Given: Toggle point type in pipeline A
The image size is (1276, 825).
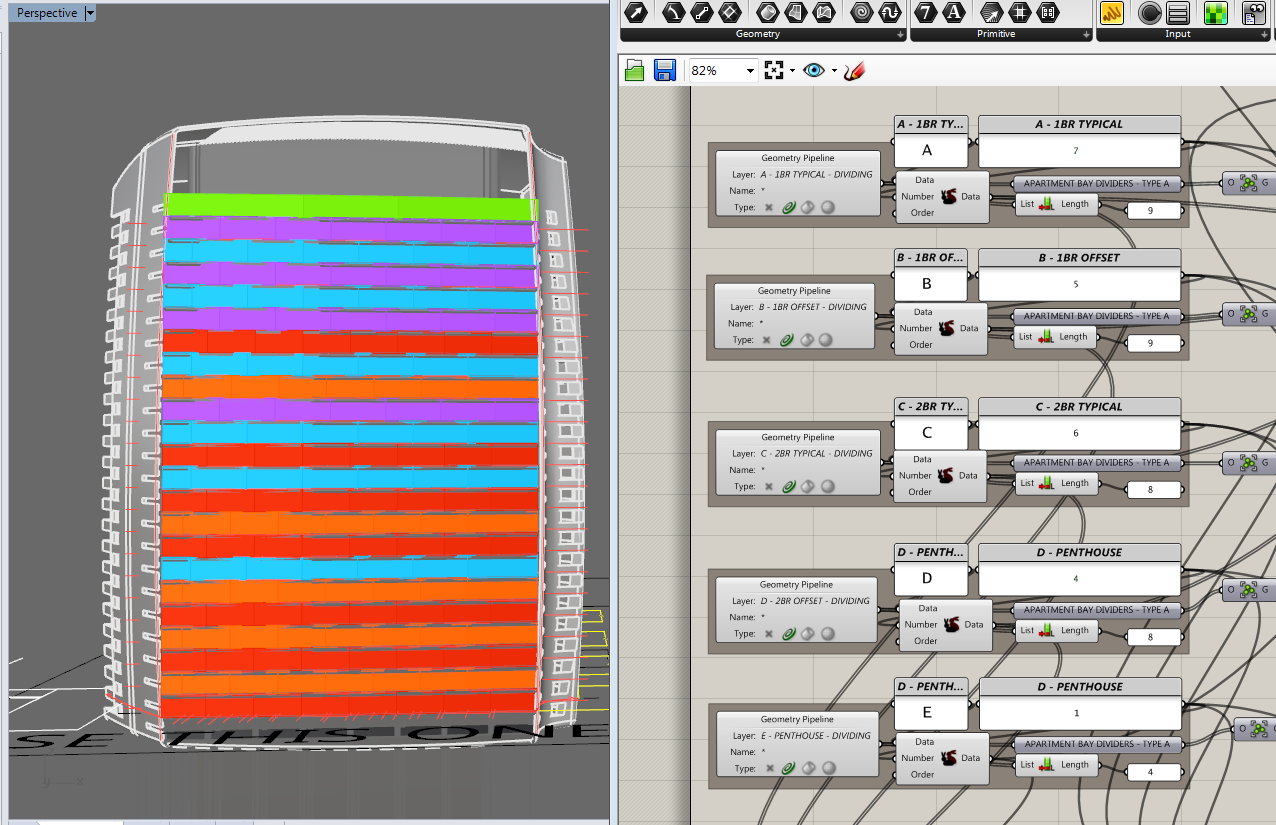Looking at the screenshot, I should (769, 207).
